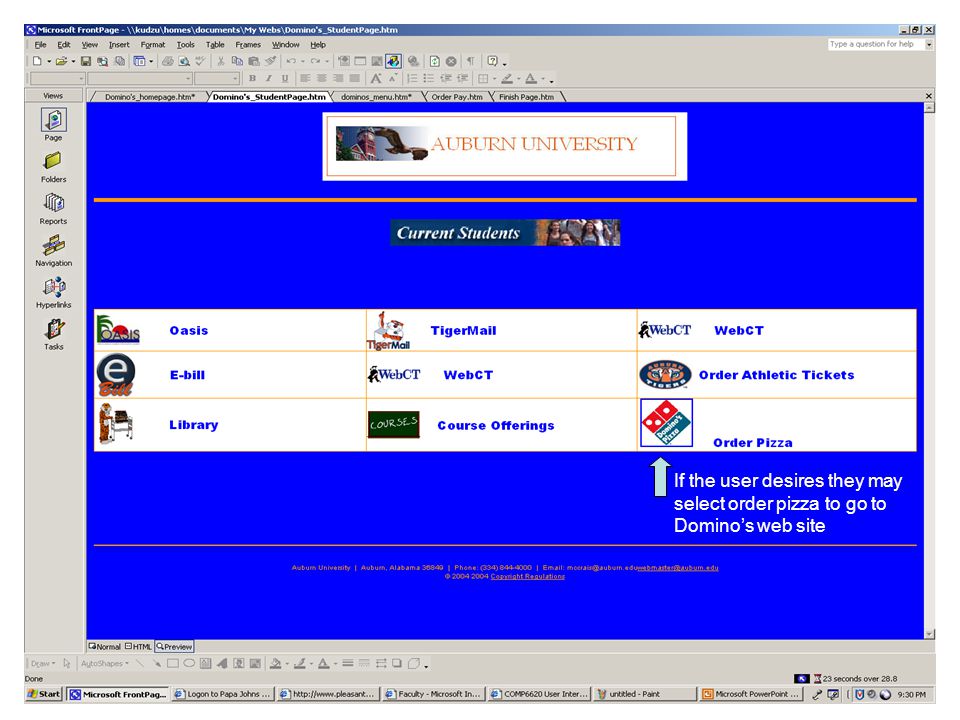Click the Insert Hyperlink globe icon

(x=414, y=61)
